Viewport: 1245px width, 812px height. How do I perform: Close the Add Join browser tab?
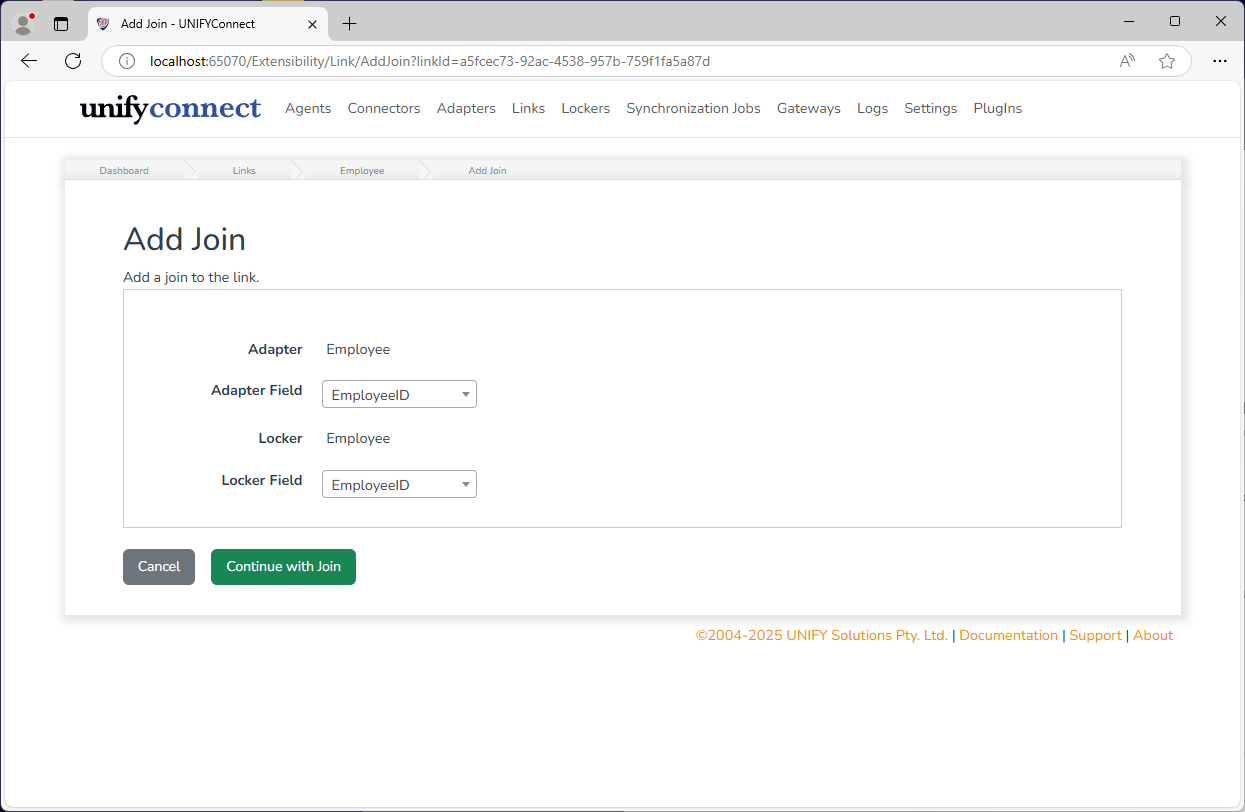point(313,23)
